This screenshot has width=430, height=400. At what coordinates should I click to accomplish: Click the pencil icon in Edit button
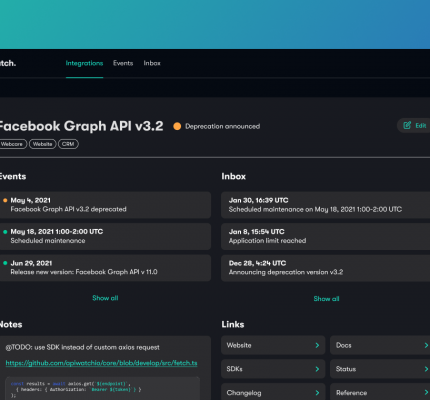pos(407,125)
